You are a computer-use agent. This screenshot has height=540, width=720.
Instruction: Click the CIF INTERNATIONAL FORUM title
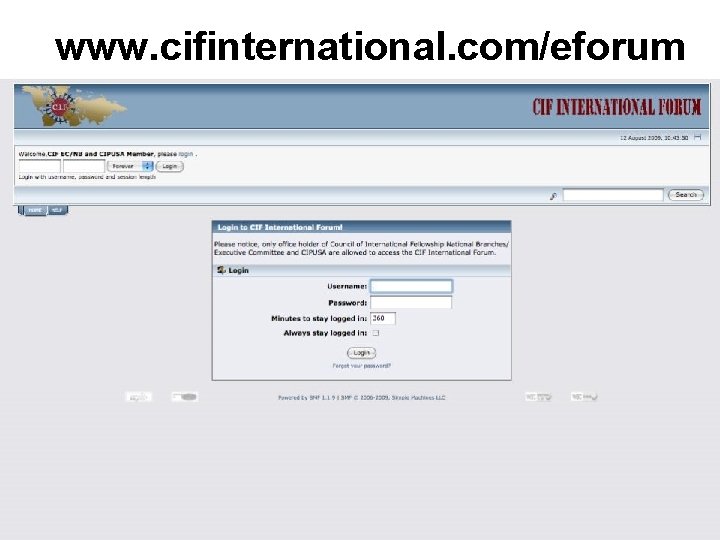coord(617,107)
